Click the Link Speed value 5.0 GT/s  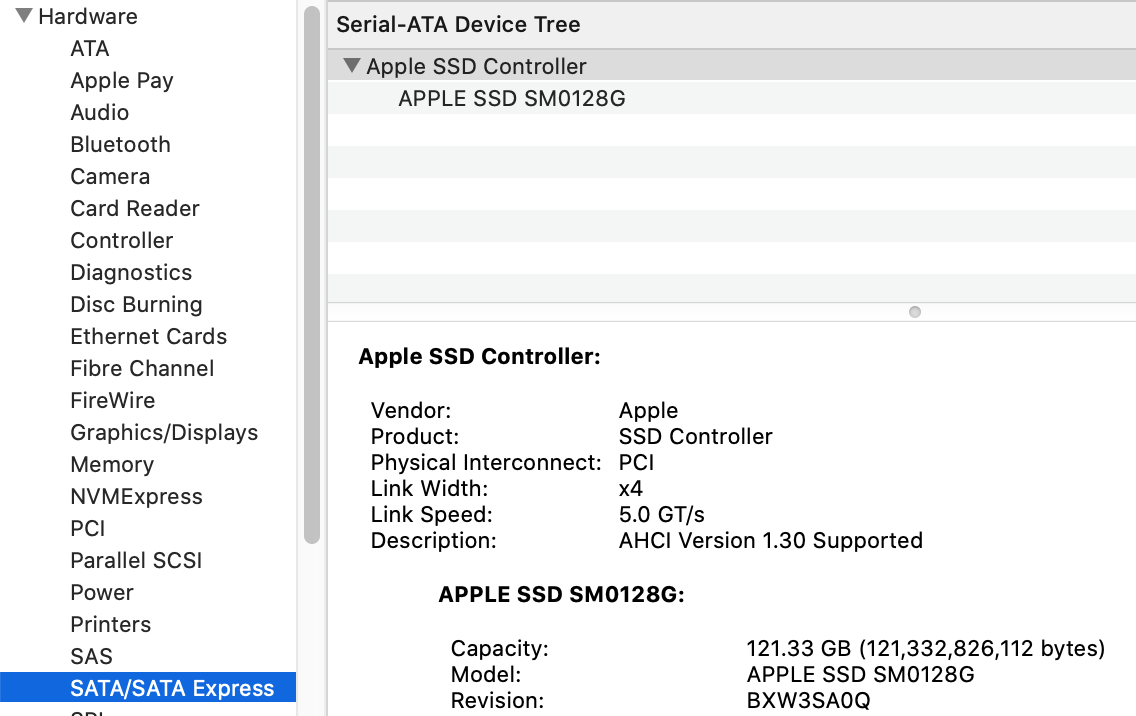tap(661, 515)
